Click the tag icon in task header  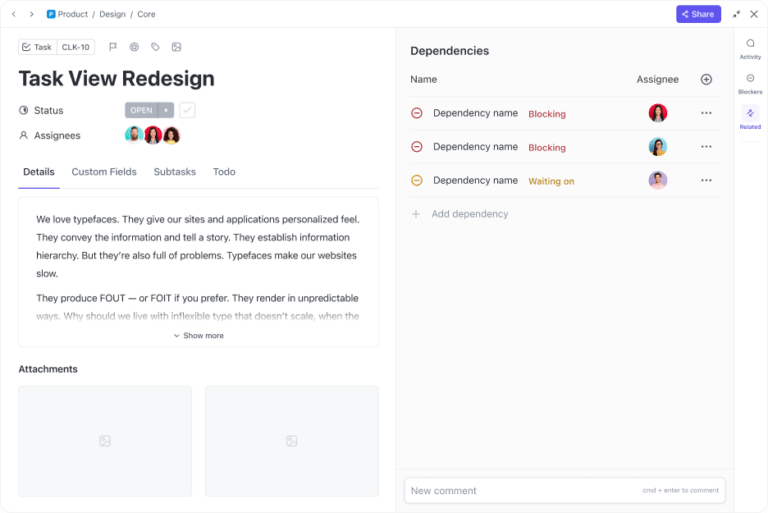point(155,47)
